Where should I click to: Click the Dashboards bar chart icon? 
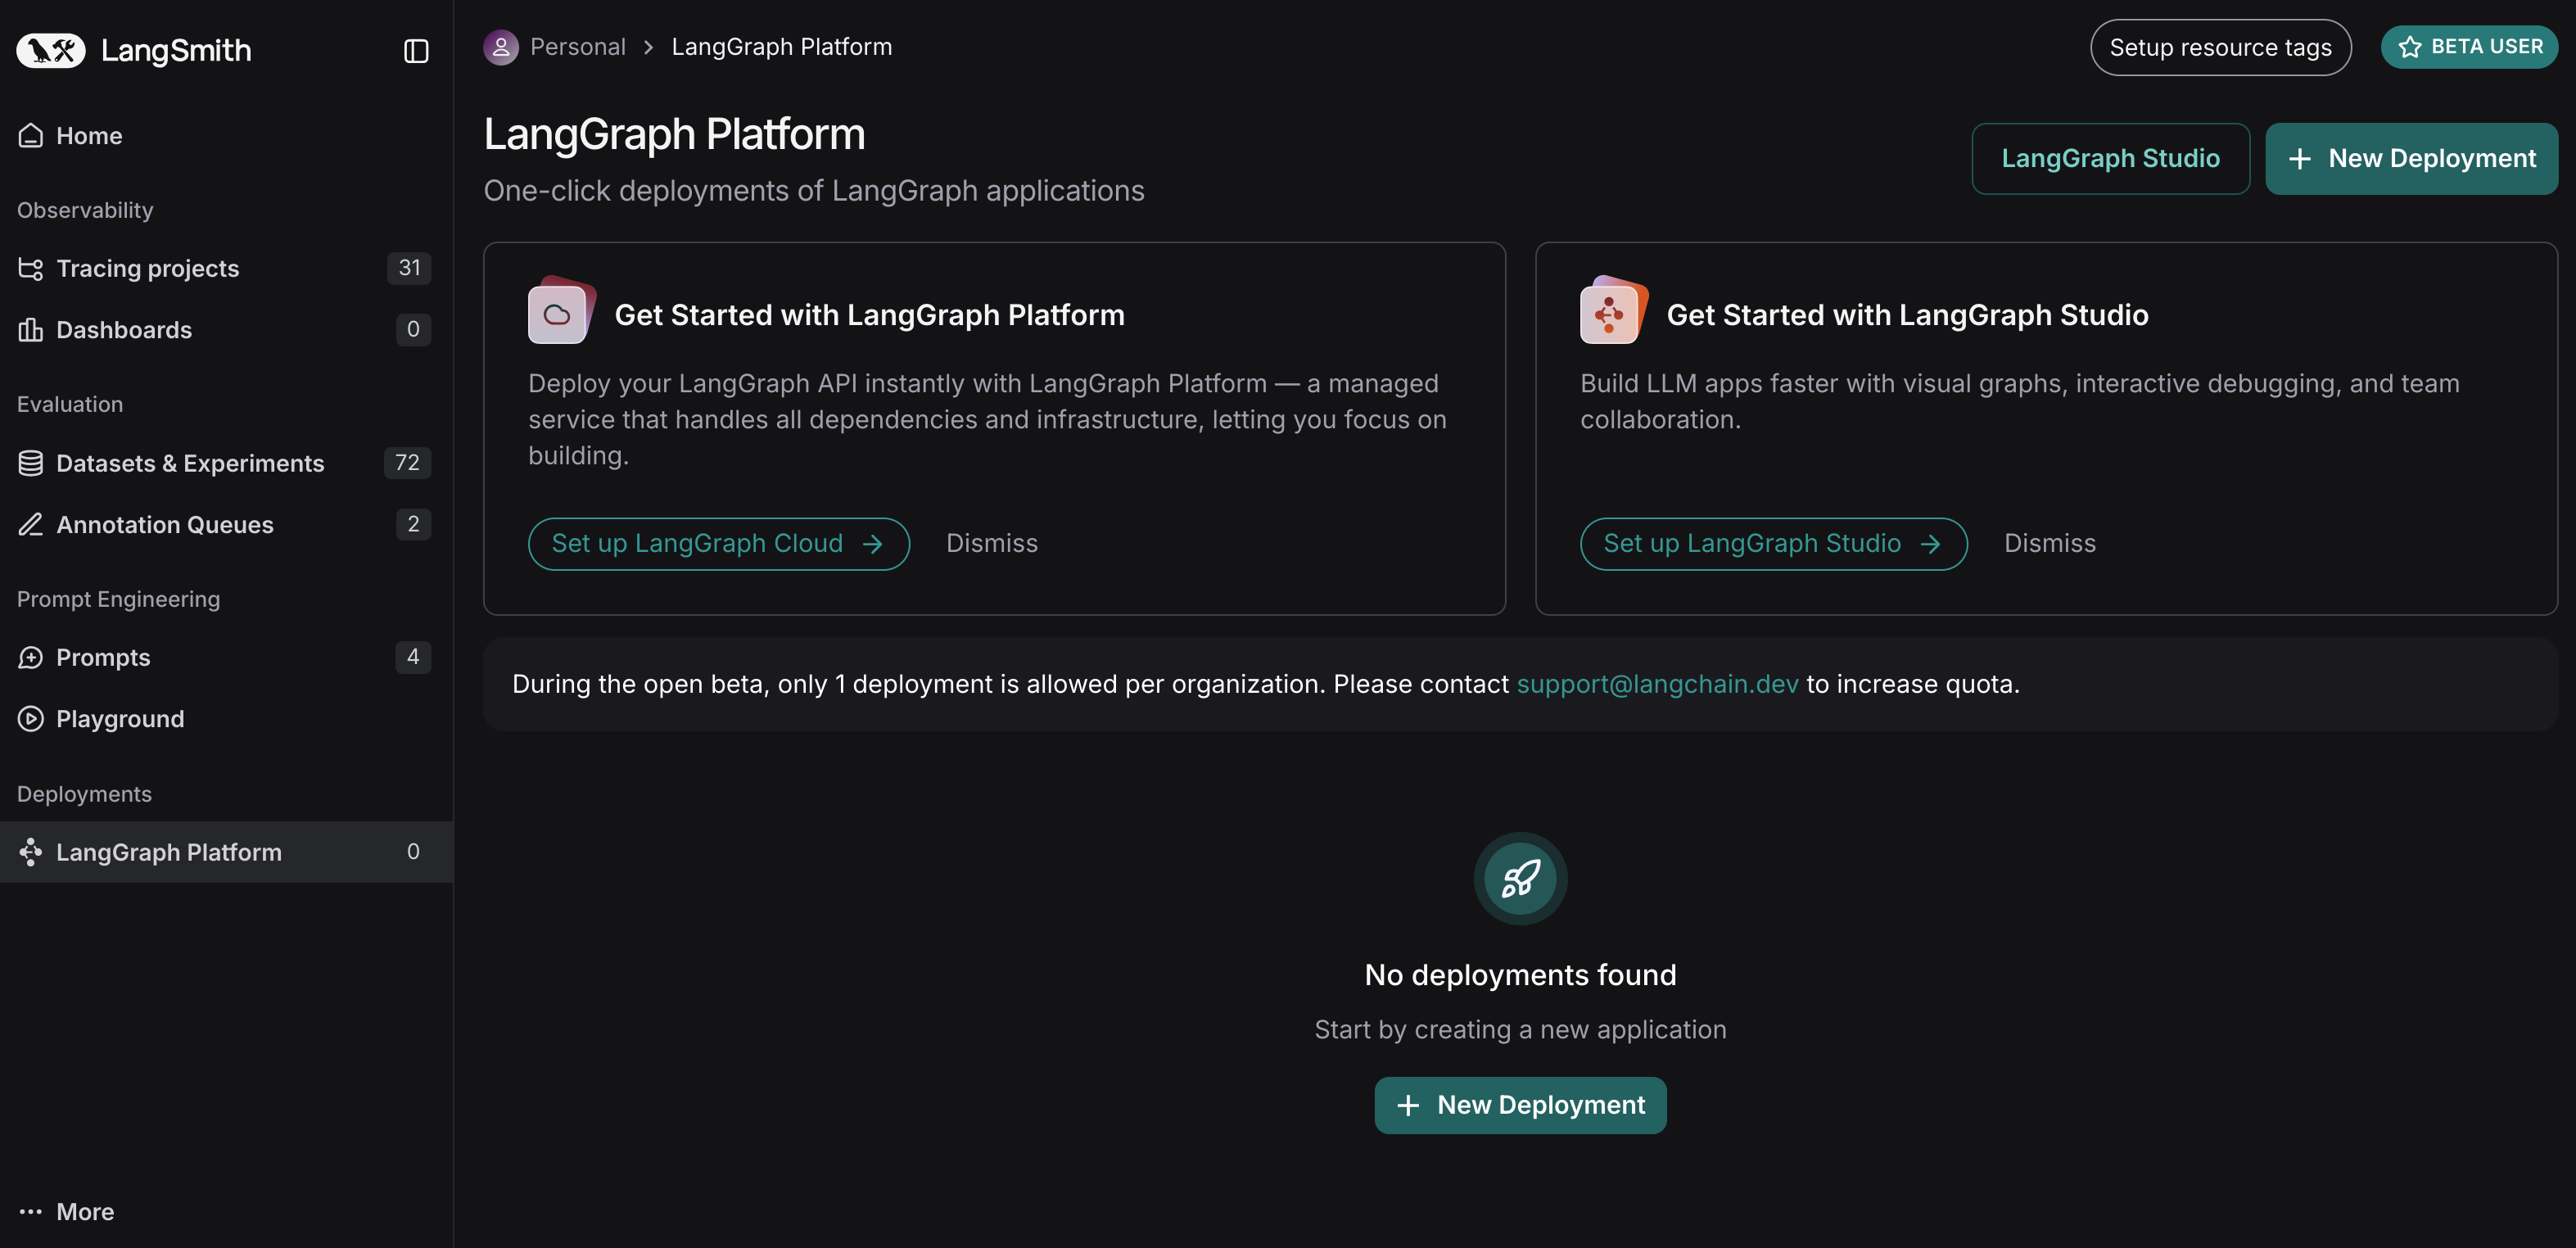coord(31,330)
